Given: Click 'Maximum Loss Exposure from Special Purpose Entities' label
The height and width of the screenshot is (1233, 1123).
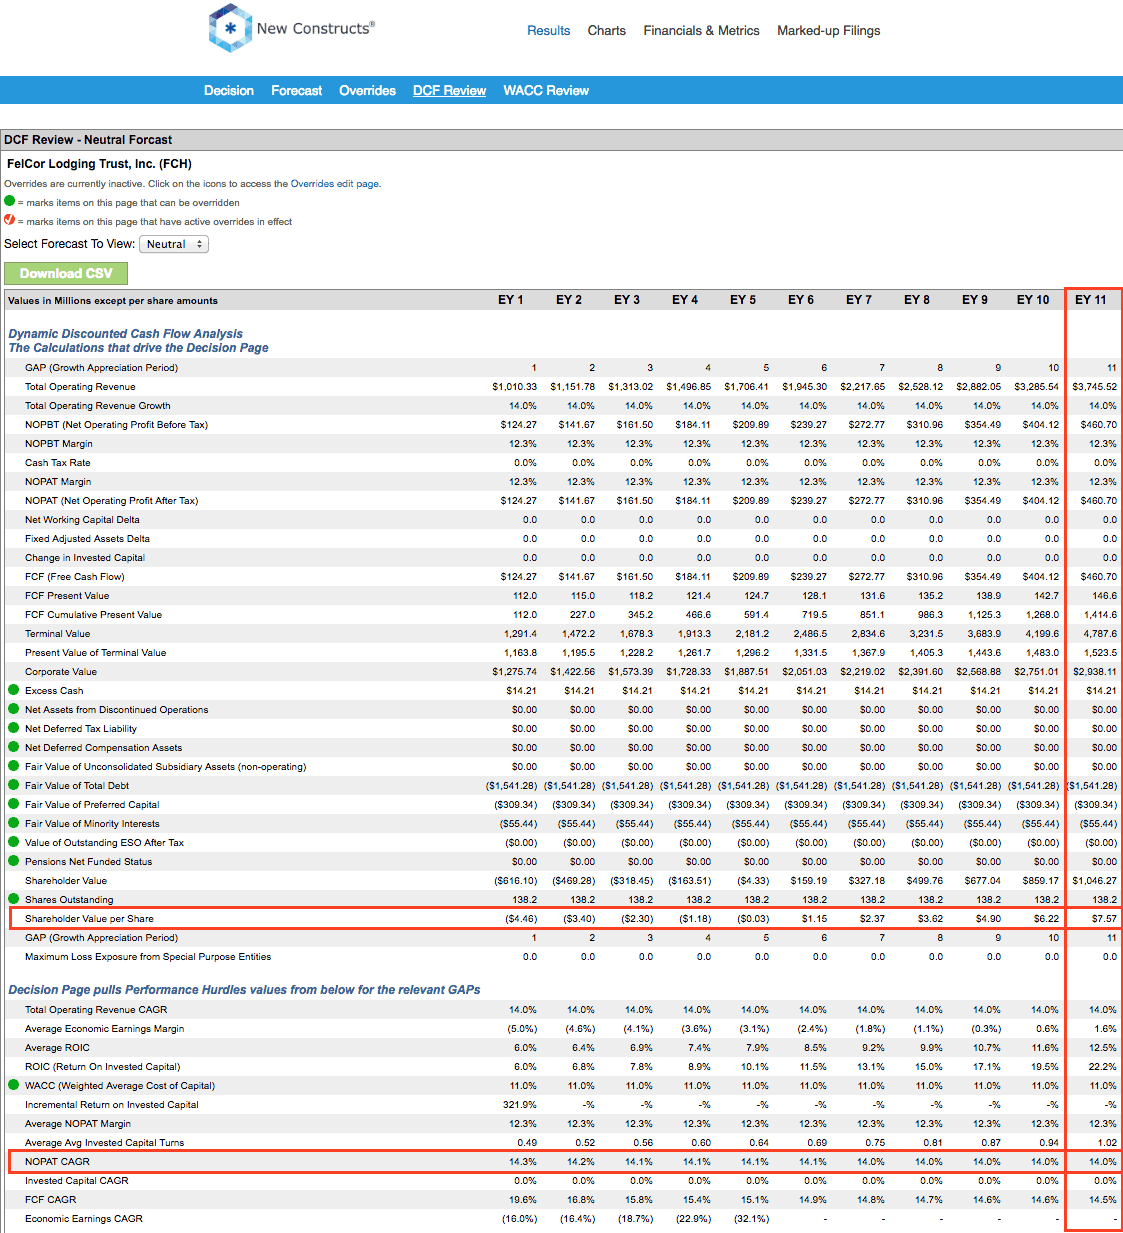Looking at the screenshot, I should pos(148,957).
